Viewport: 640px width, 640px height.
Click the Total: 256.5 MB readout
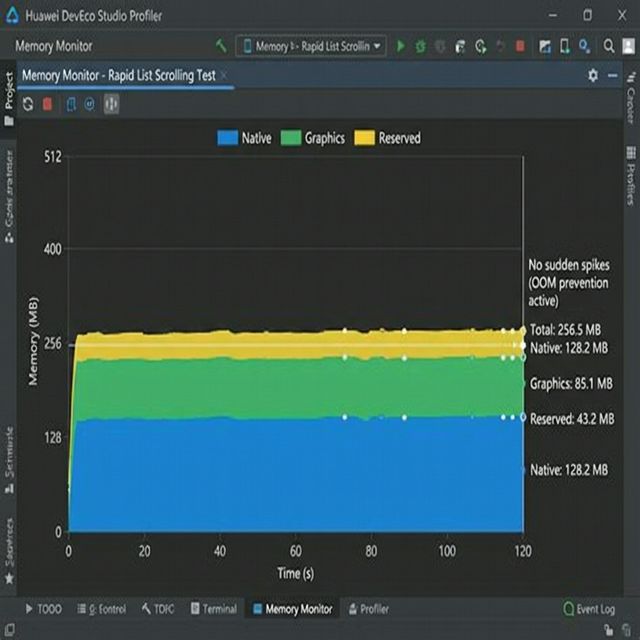pyautogui.click(x=565, y=329)
